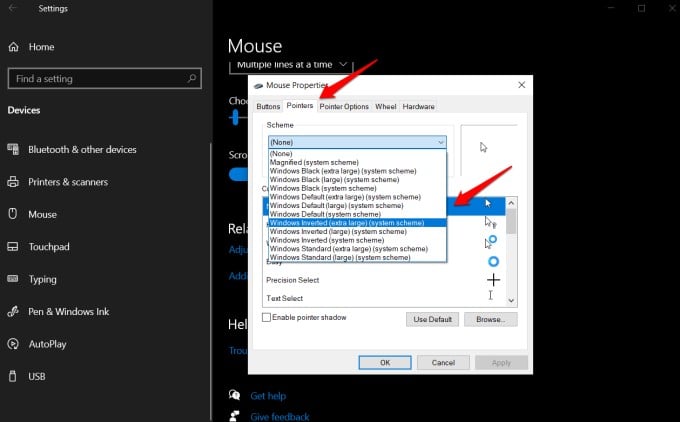Screen dimensions: 680x422
Task: Switch to the Hardware tab
Action: pos(418,107)
